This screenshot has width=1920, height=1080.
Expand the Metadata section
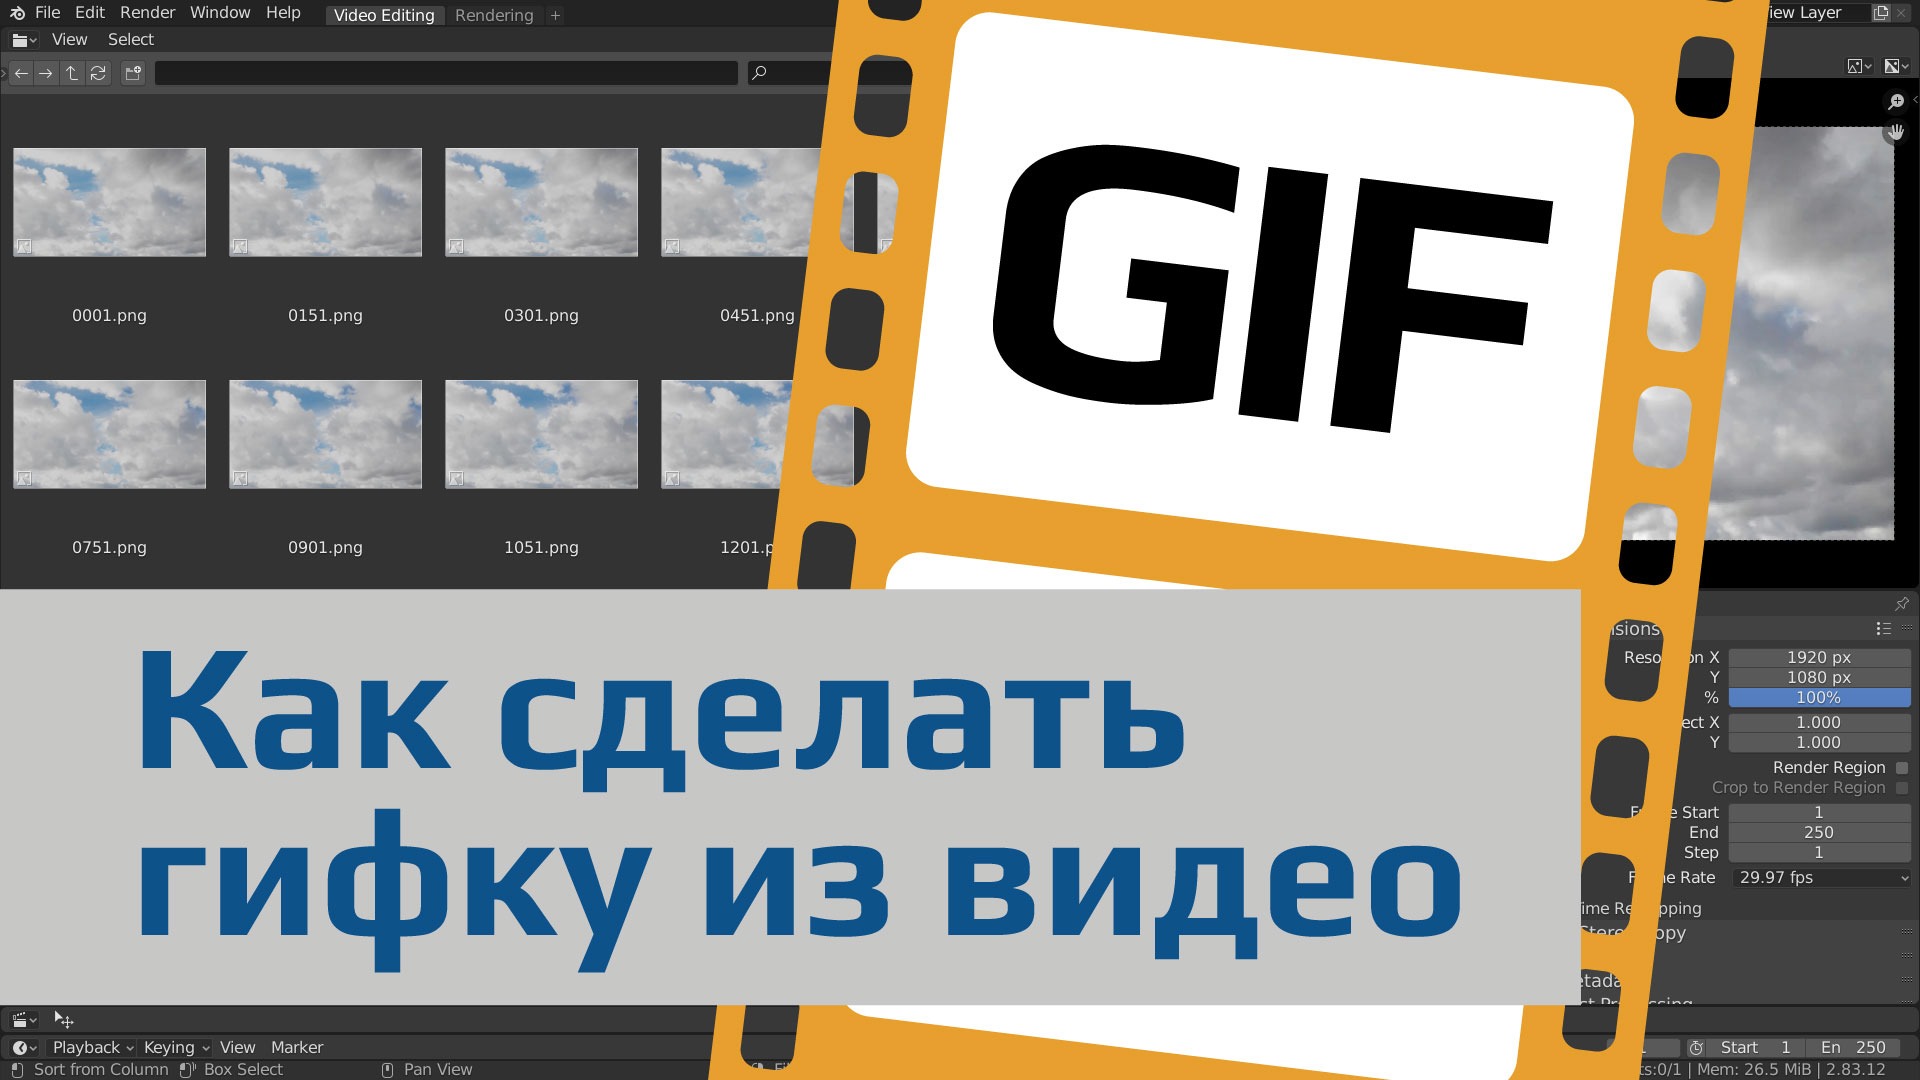1610,978
